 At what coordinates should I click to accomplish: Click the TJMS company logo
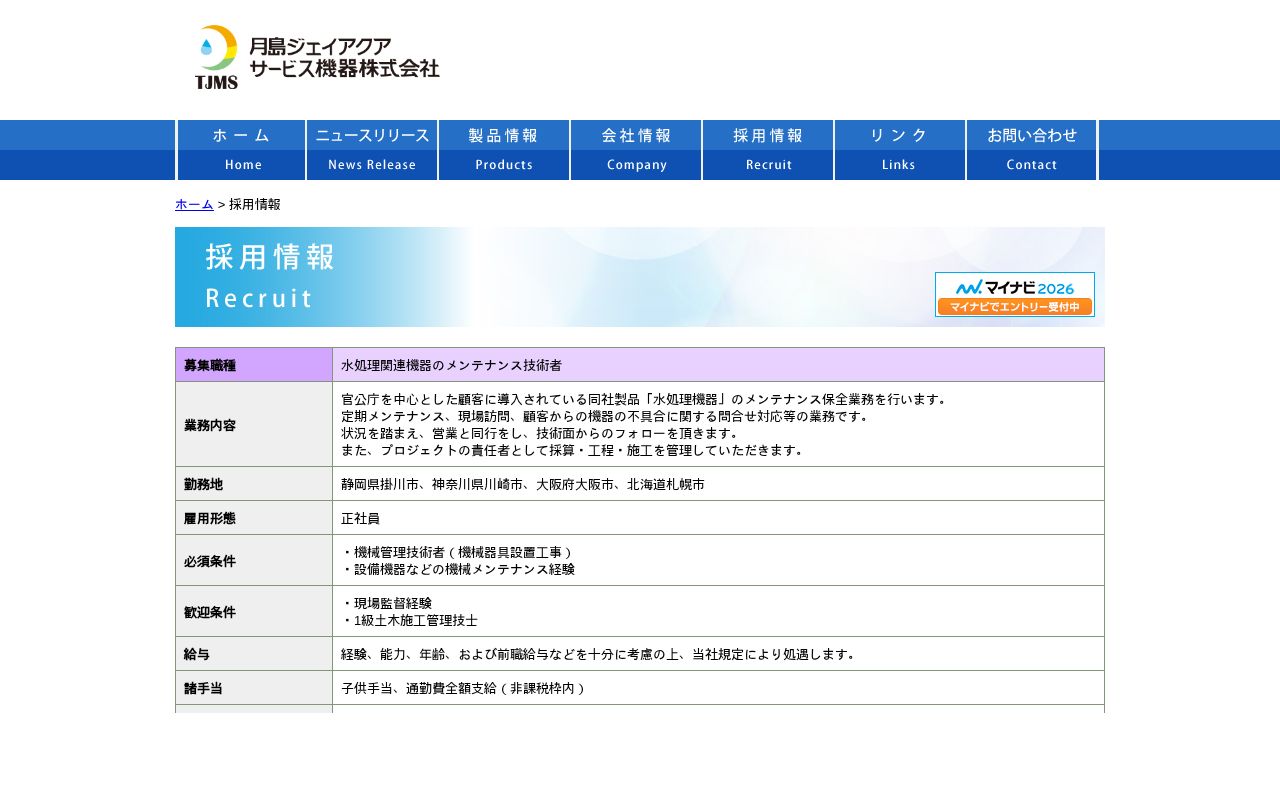[x=216, y=57]
